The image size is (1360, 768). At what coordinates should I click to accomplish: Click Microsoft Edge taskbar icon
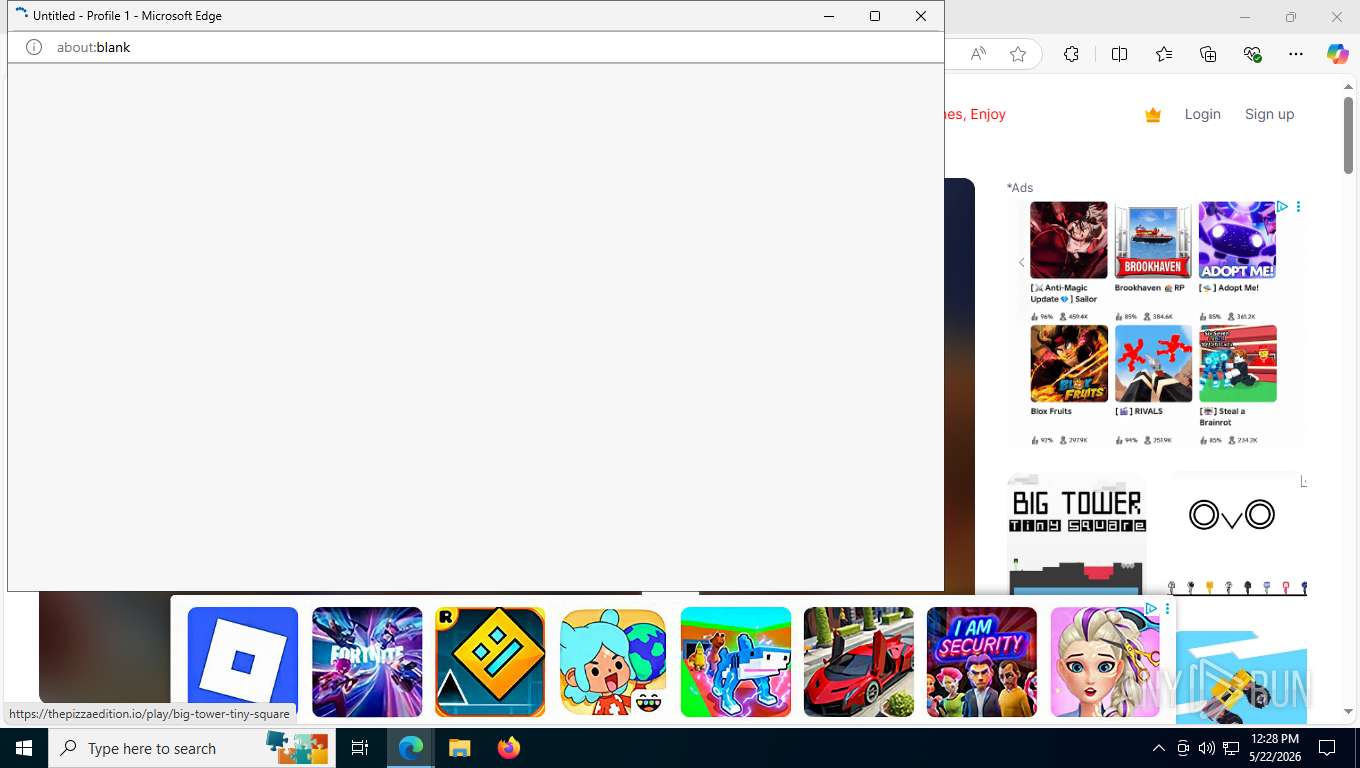(x=411, y=748)
